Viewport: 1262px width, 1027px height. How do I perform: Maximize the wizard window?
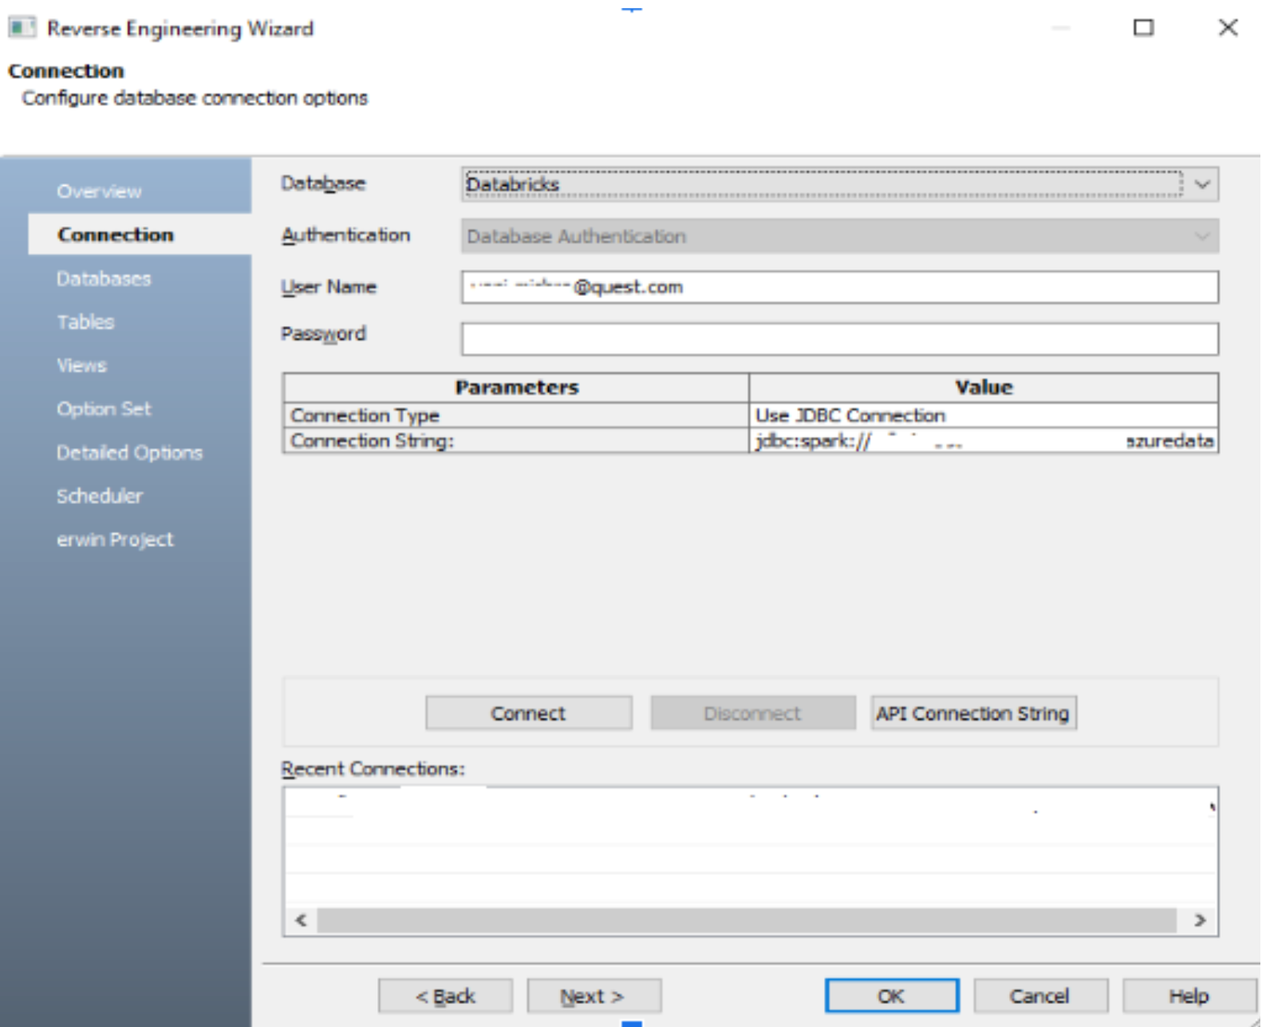point(1143,28)
